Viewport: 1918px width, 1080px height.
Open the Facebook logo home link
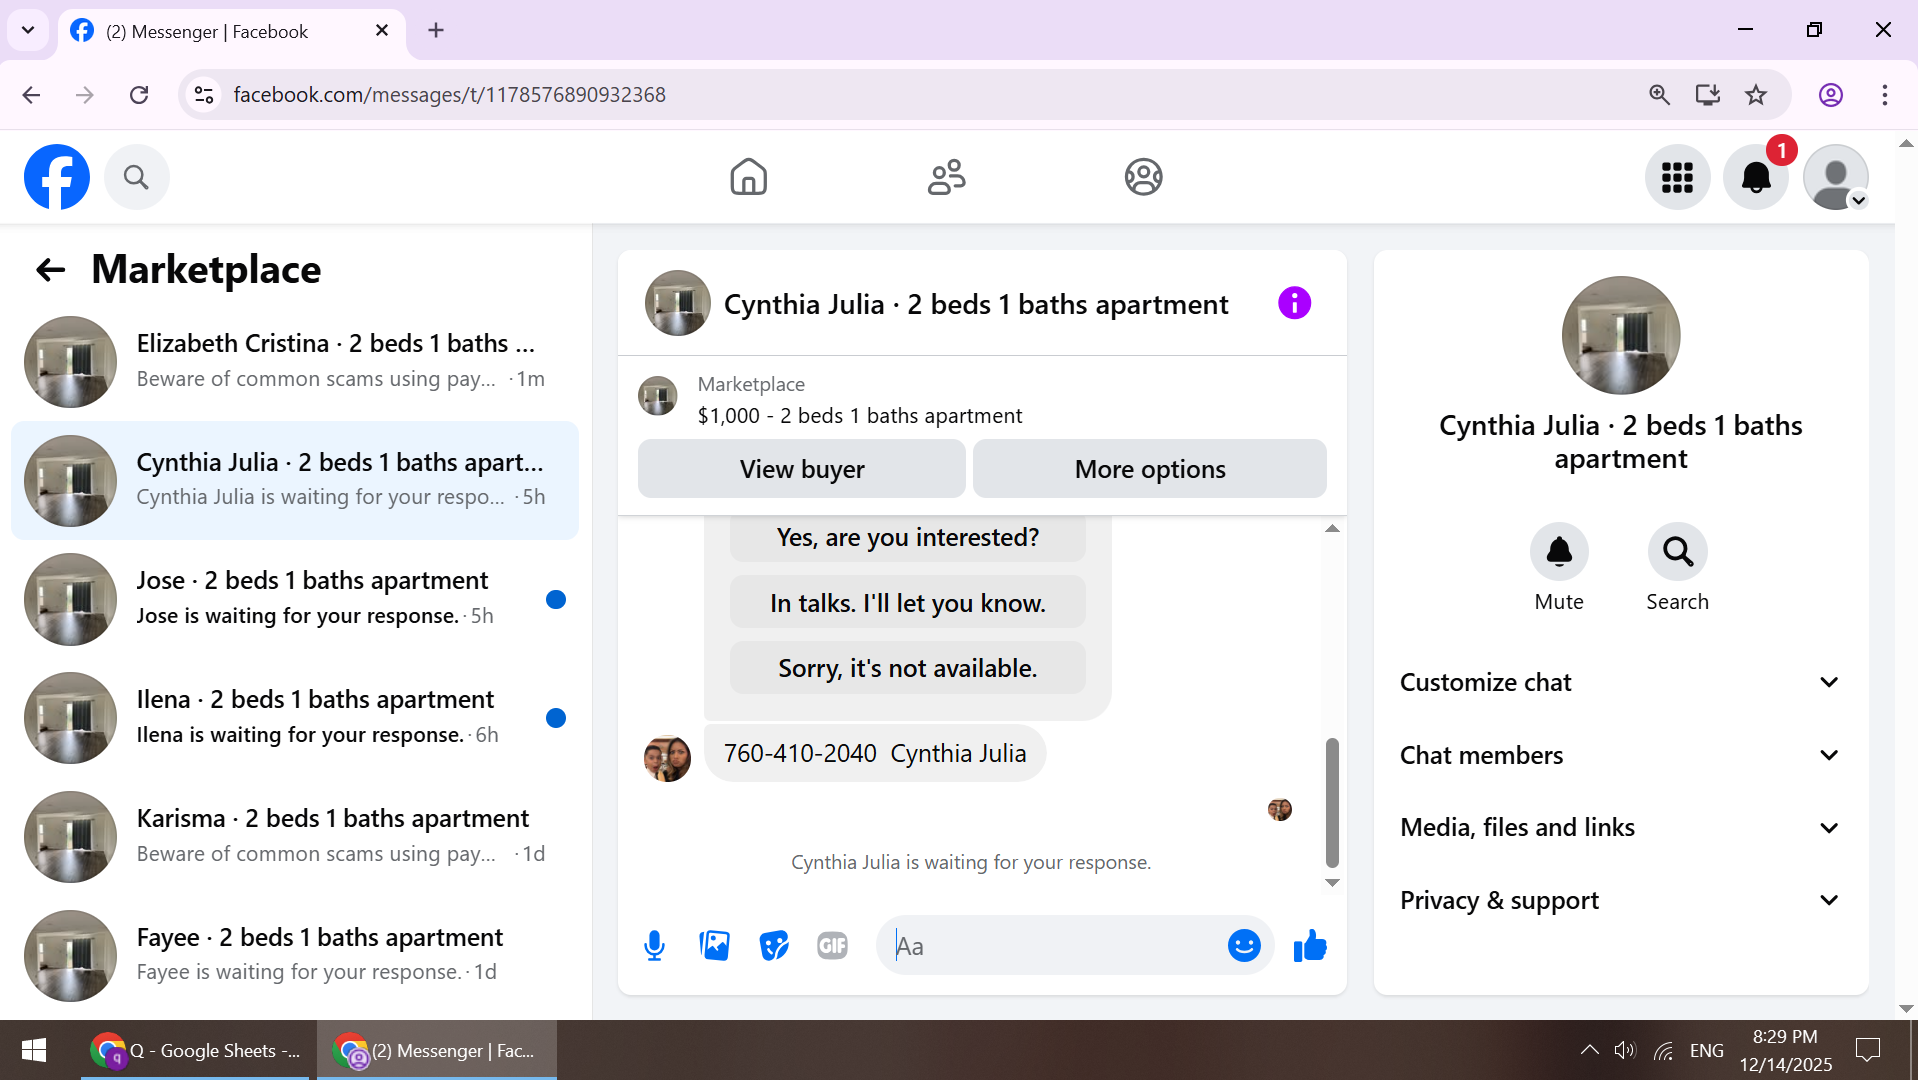pos(57,177)
